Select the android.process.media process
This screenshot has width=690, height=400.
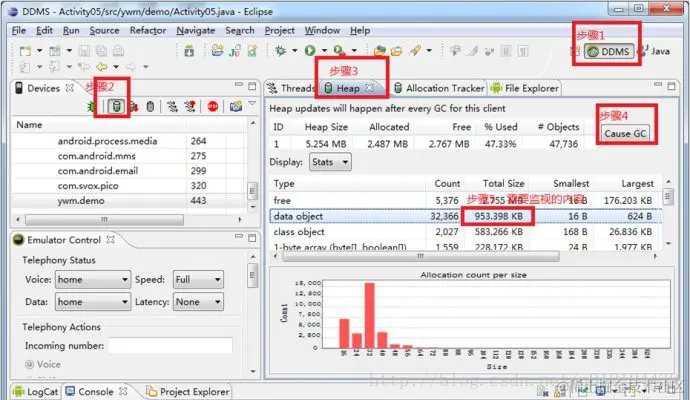point(128,141)
